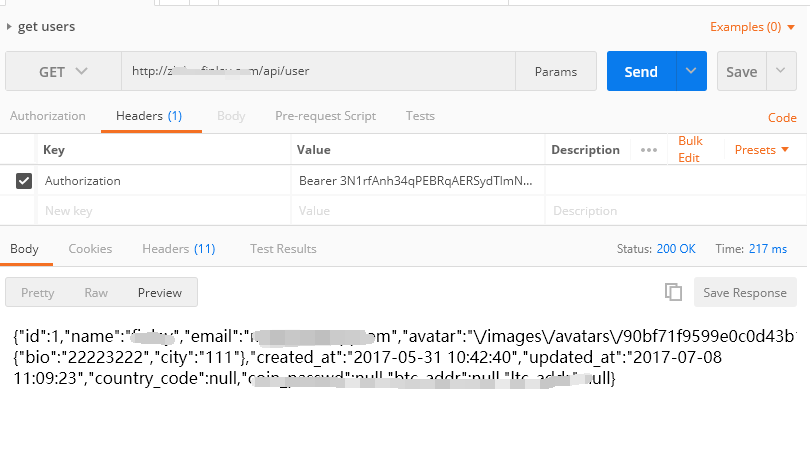Open the Pre-request Script tab
The width and height of the screenshot is (810, 475).
point(325,116)
